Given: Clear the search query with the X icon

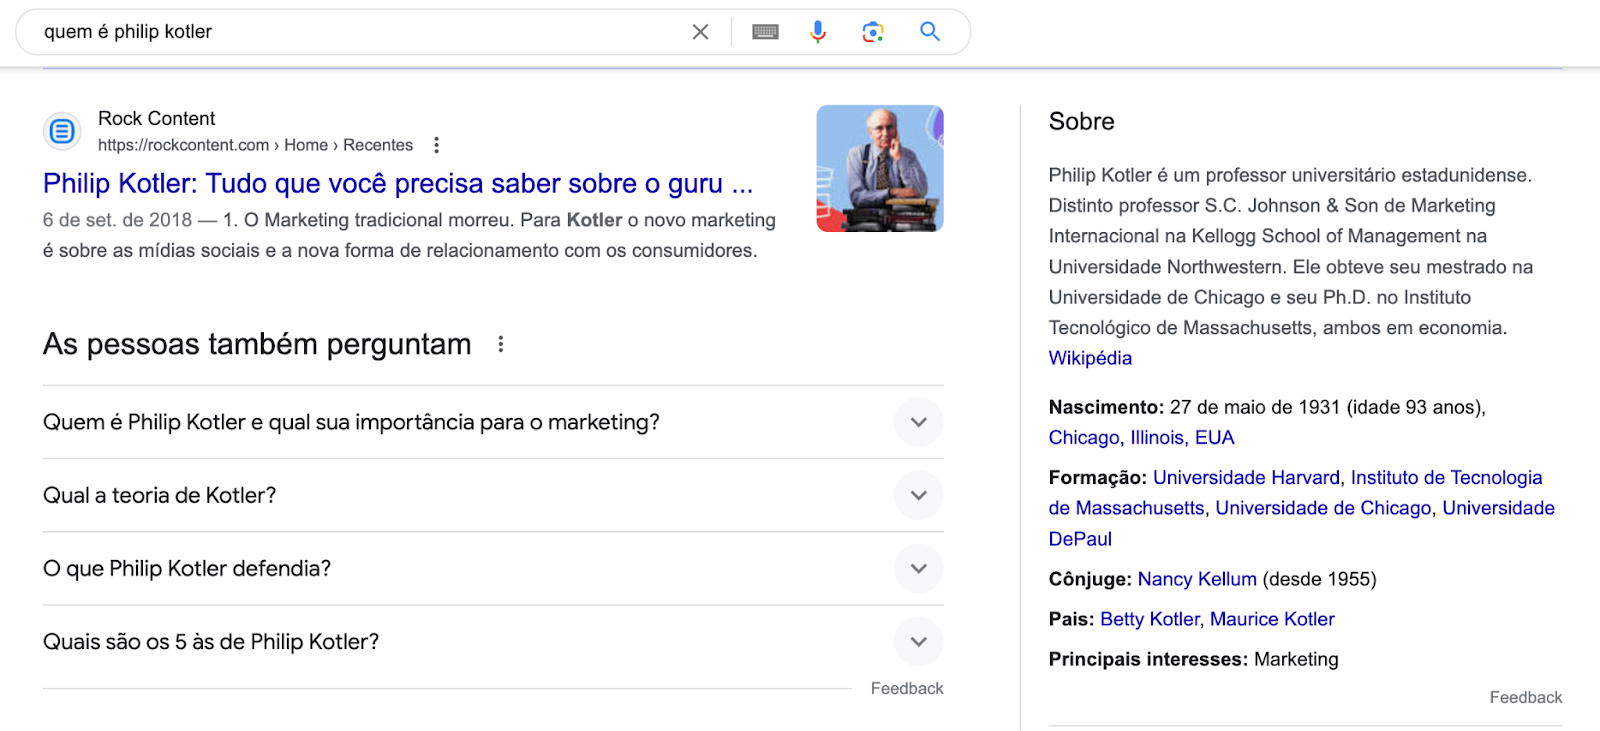Looking at the screenshot, I should pyautogui.click(x=700, y=32).
